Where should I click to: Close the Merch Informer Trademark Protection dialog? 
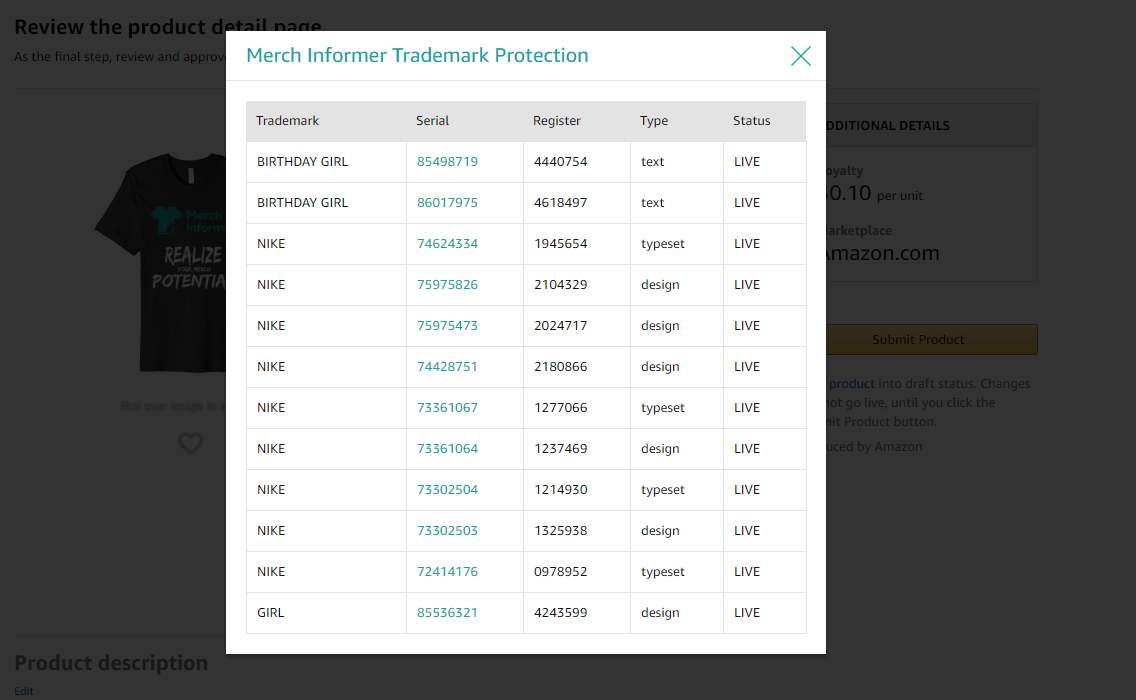[x=801, y=56]
